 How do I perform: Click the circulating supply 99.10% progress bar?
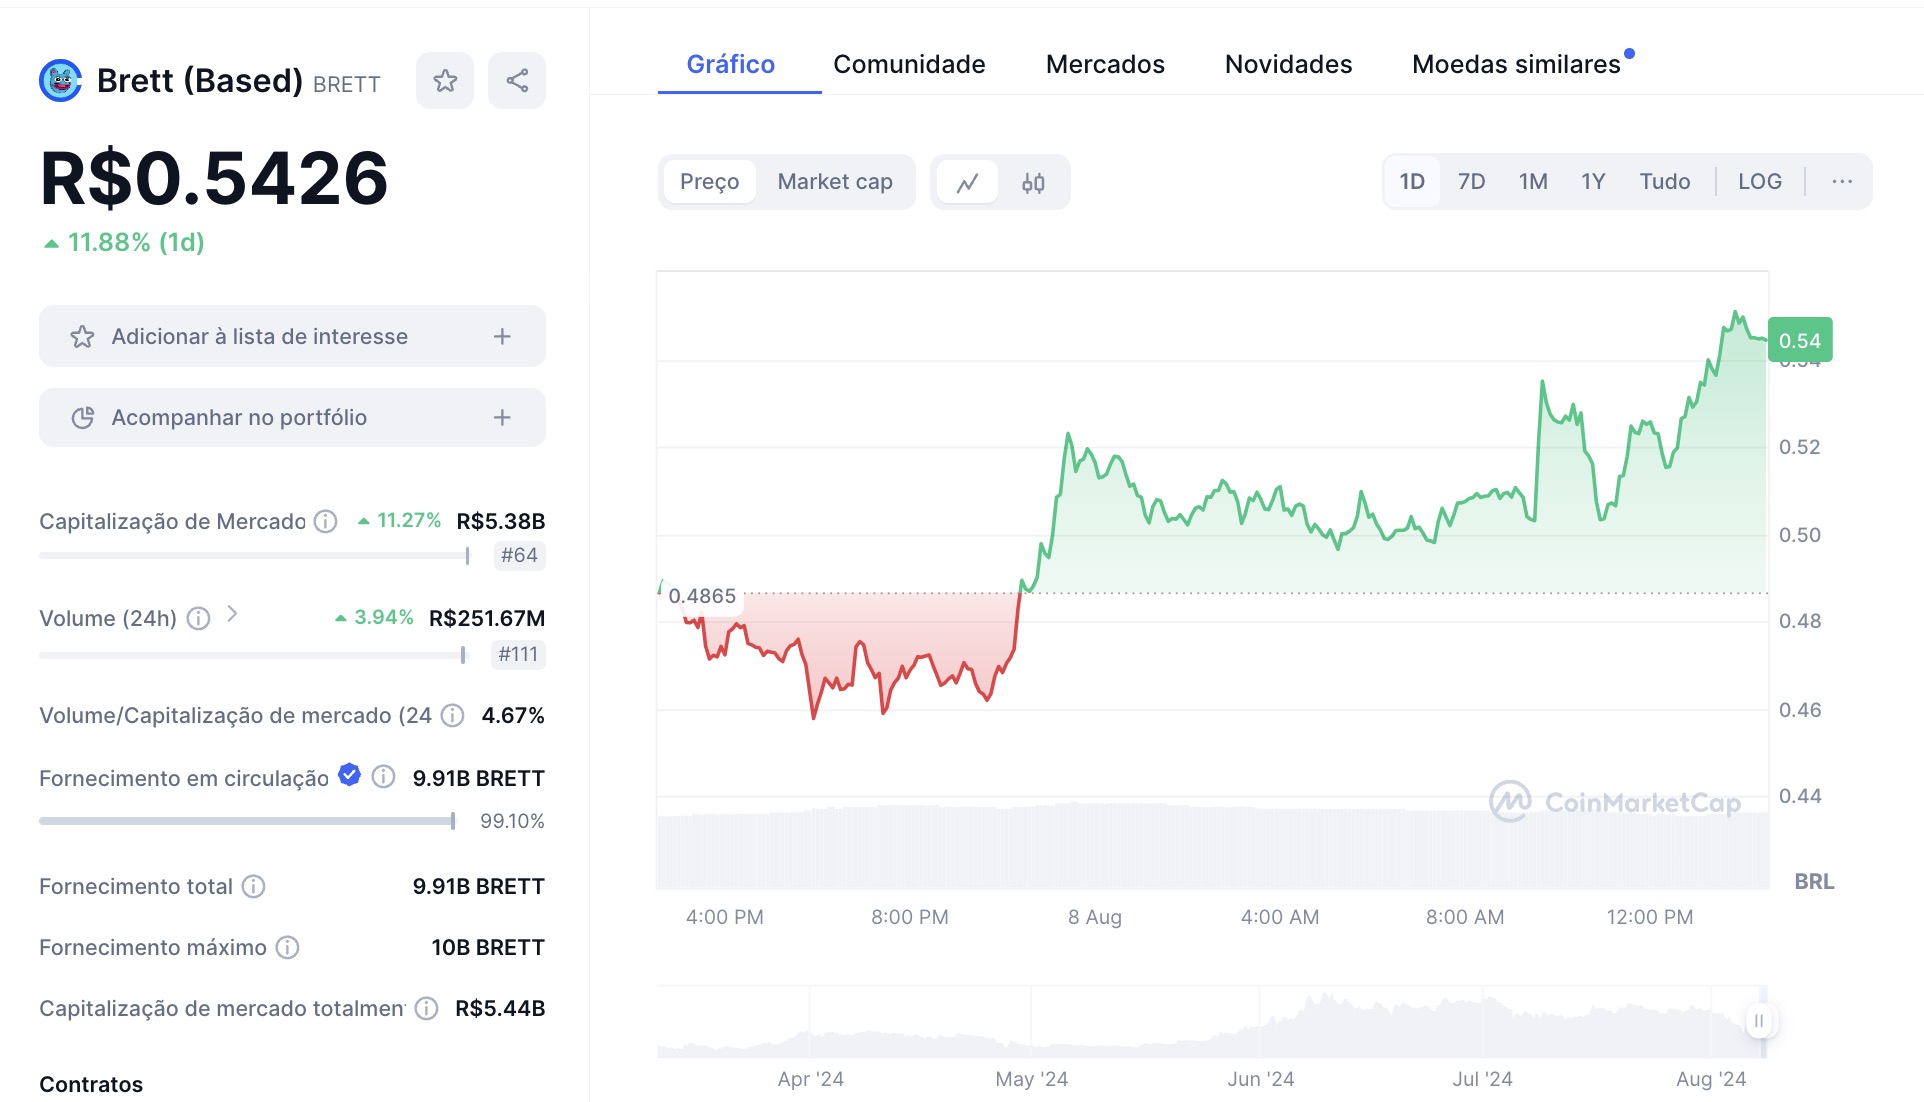pyautogui.click(x=247, y=821)
